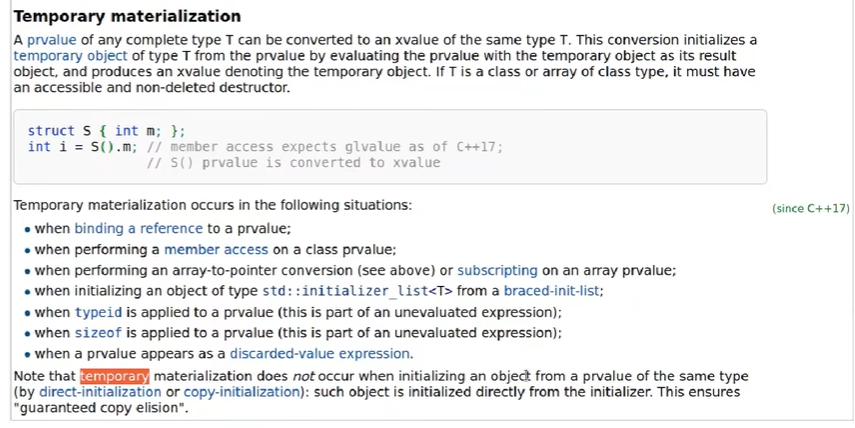
Task: Click the highlighted word "temporary"
Action: click(114, 376)
